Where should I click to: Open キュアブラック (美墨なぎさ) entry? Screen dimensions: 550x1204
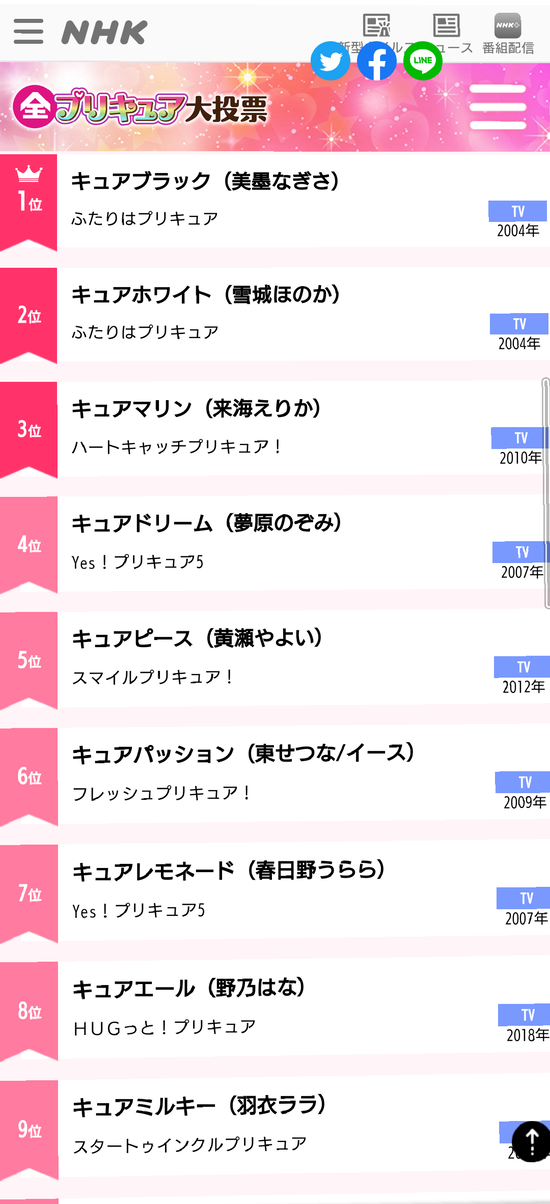click(275, 203)
